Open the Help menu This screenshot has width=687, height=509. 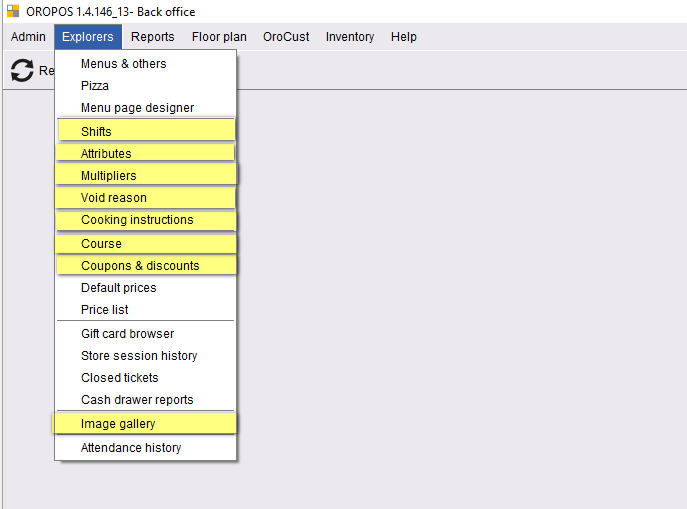click(x=404, y=37)
